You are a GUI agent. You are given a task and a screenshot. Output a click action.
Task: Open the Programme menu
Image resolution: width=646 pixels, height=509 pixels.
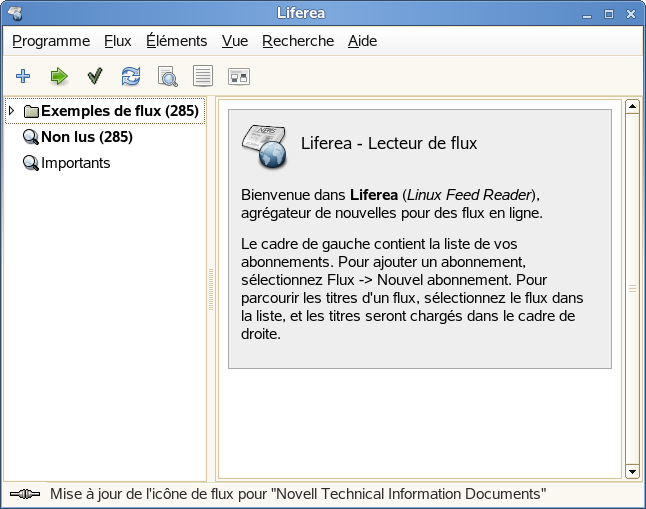51,41
